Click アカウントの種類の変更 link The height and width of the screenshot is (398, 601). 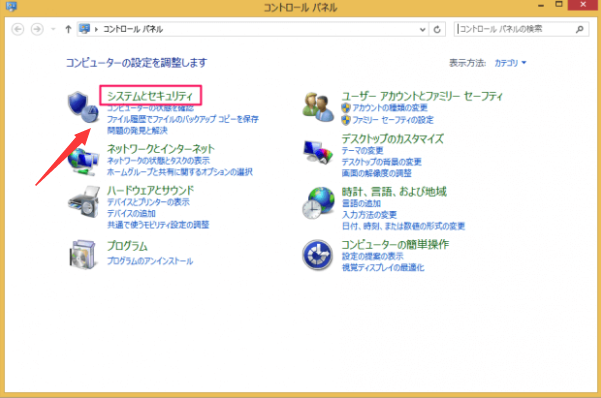click(x=390, y=108)
